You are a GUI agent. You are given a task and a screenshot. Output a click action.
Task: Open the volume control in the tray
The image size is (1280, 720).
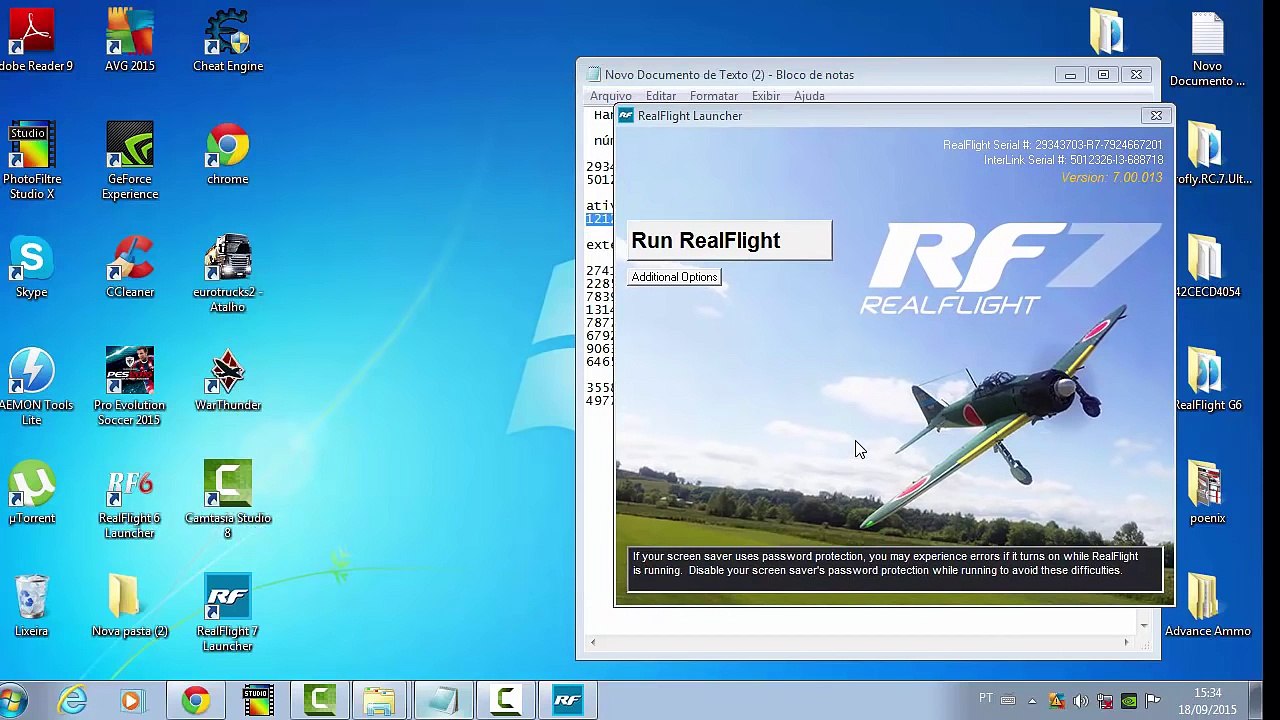(x=1081, y=701)
